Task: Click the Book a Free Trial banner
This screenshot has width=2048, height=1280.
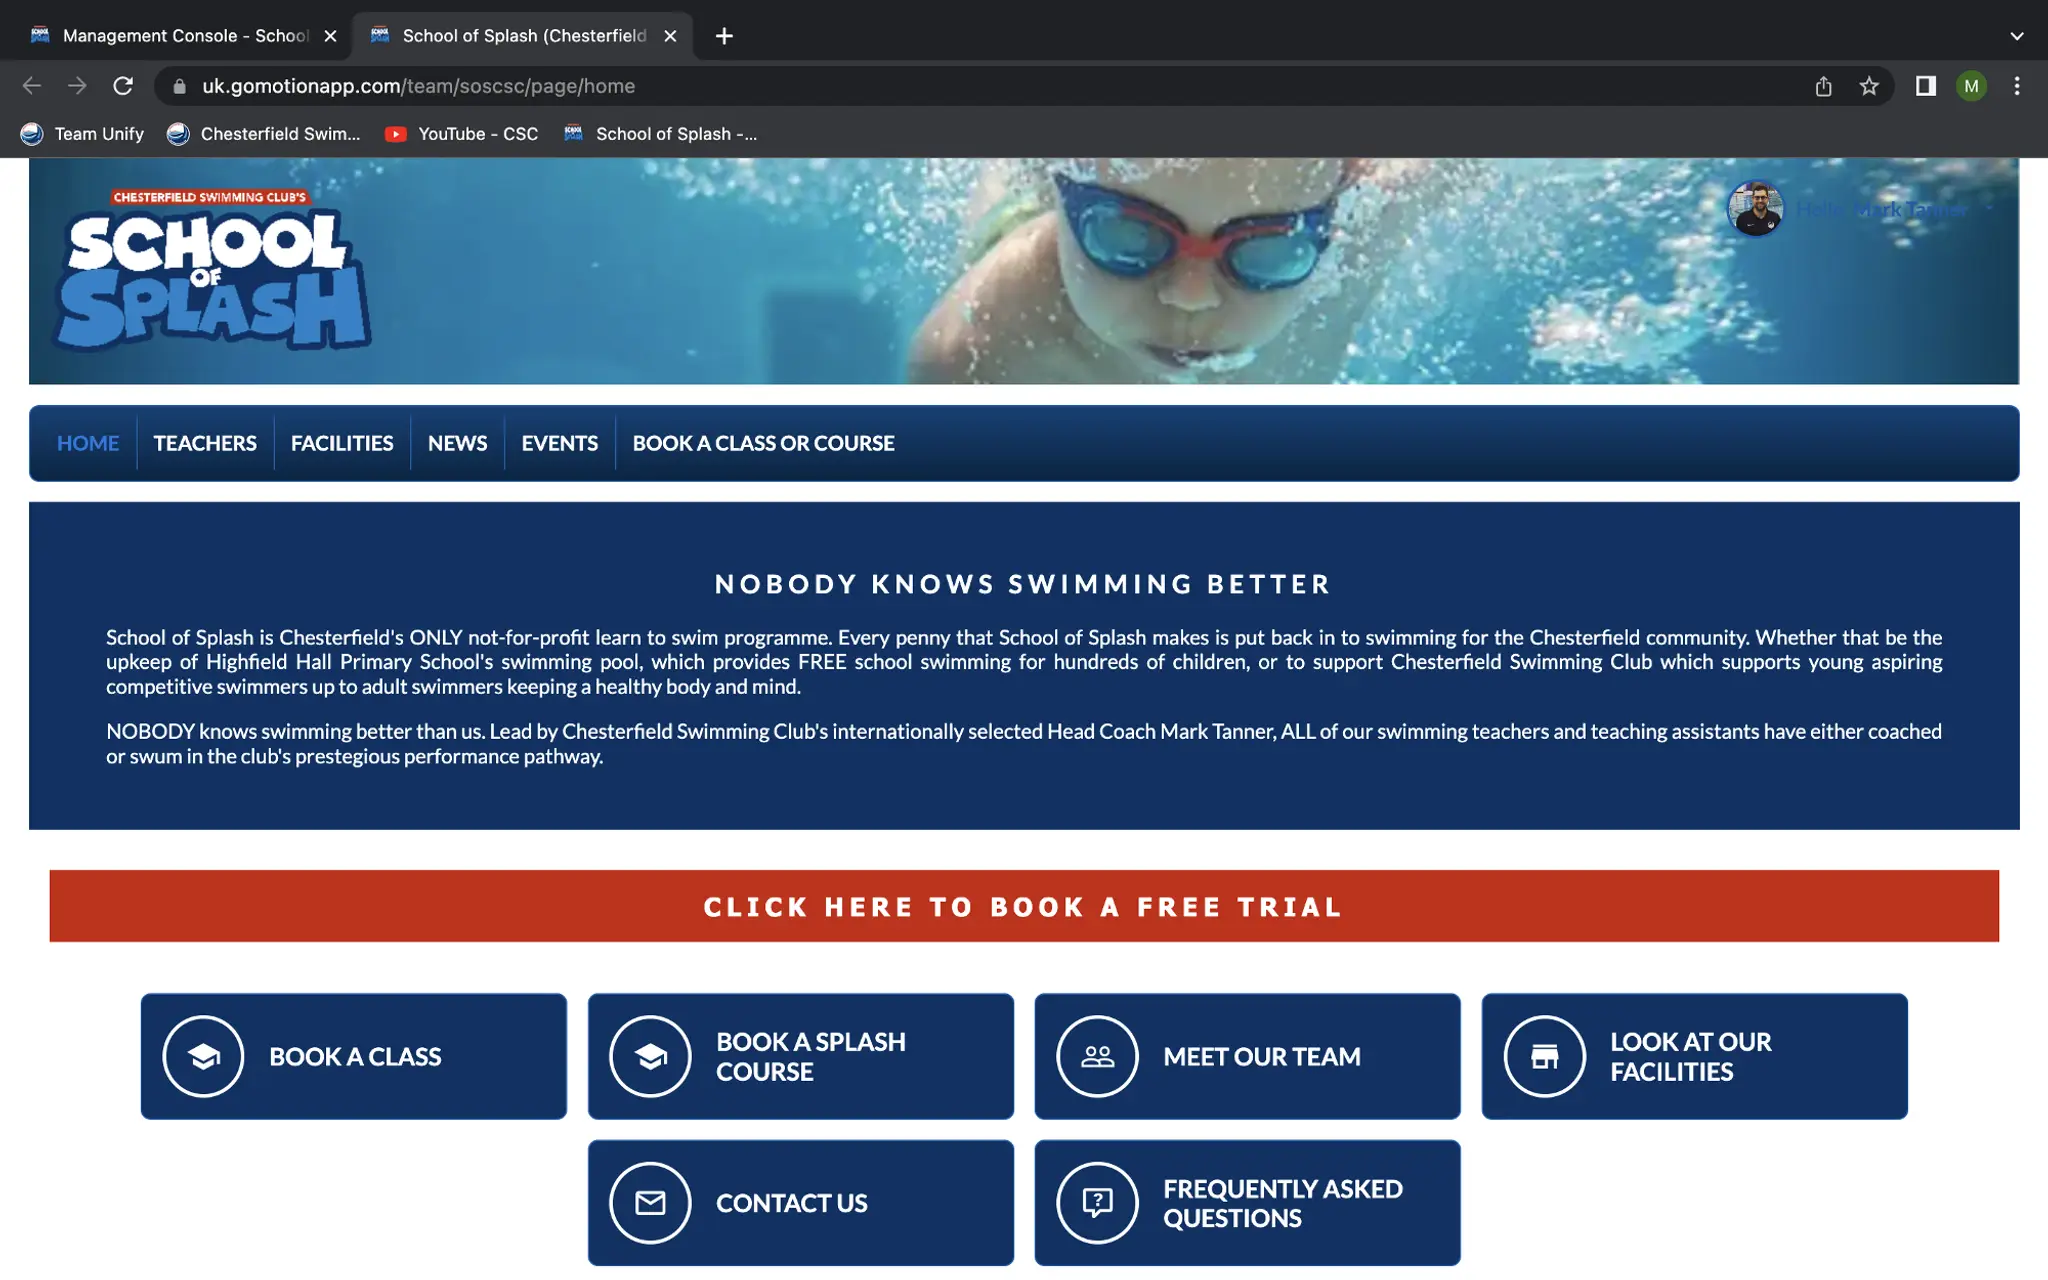Action: (1023, 906)
